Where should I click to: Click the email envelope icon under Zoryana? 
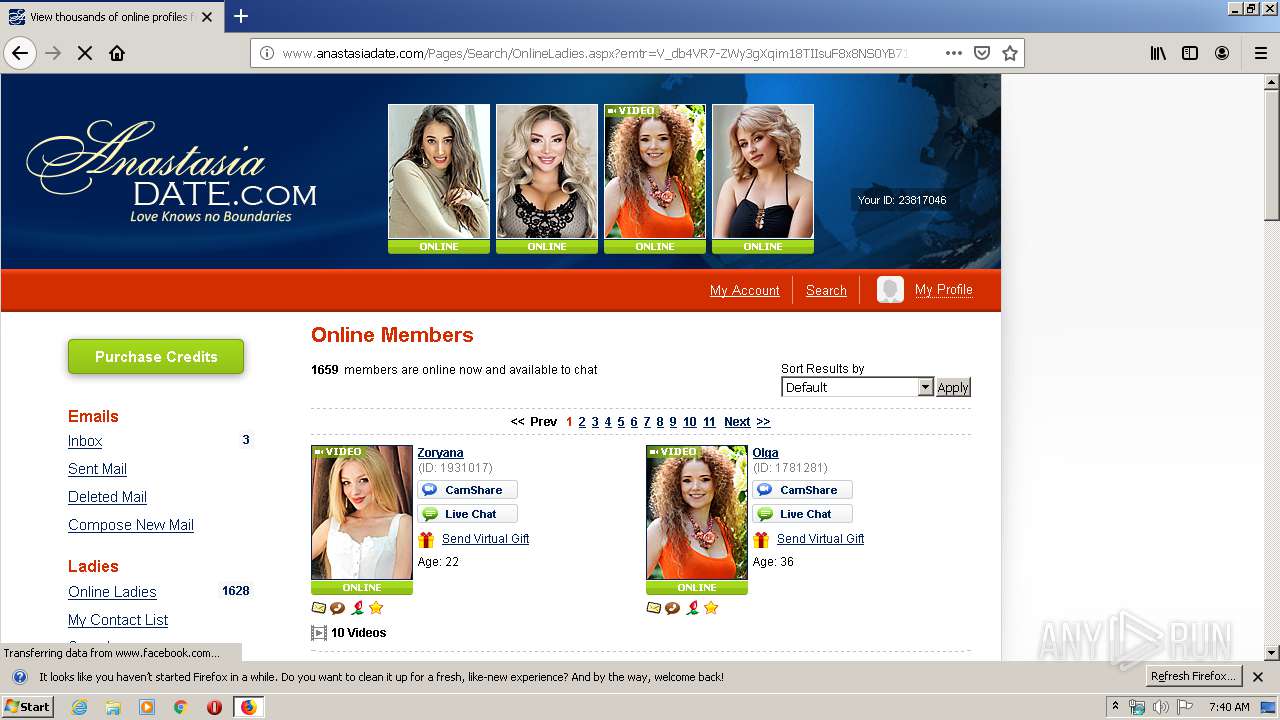click(319, 607)
